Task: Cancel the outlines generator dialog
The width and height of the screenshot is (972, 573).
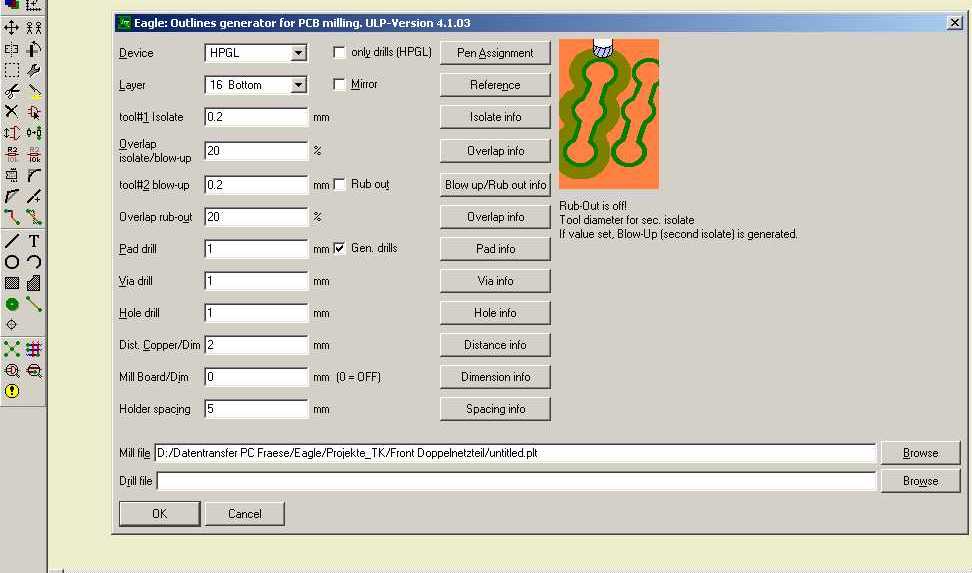Action: click(x=244, y=513)
